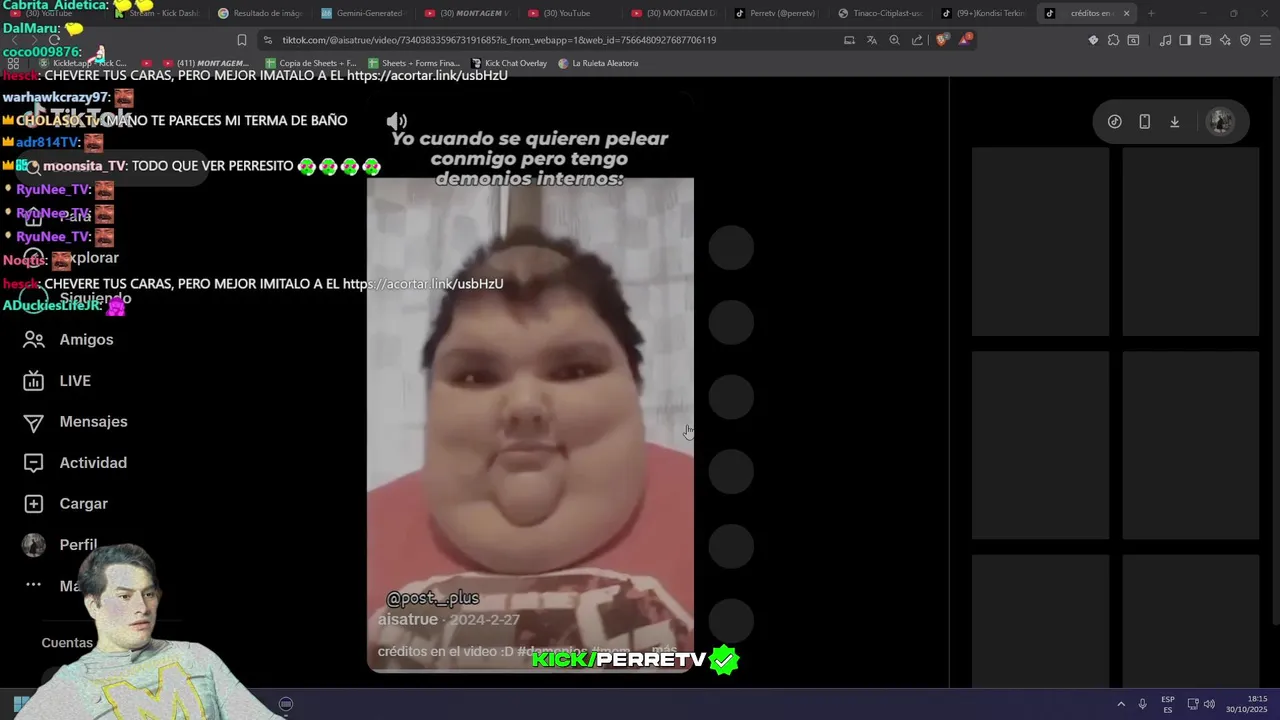Click the three-dots Más icon in sidebar
1280x720 pixels.
click(34, 585)
